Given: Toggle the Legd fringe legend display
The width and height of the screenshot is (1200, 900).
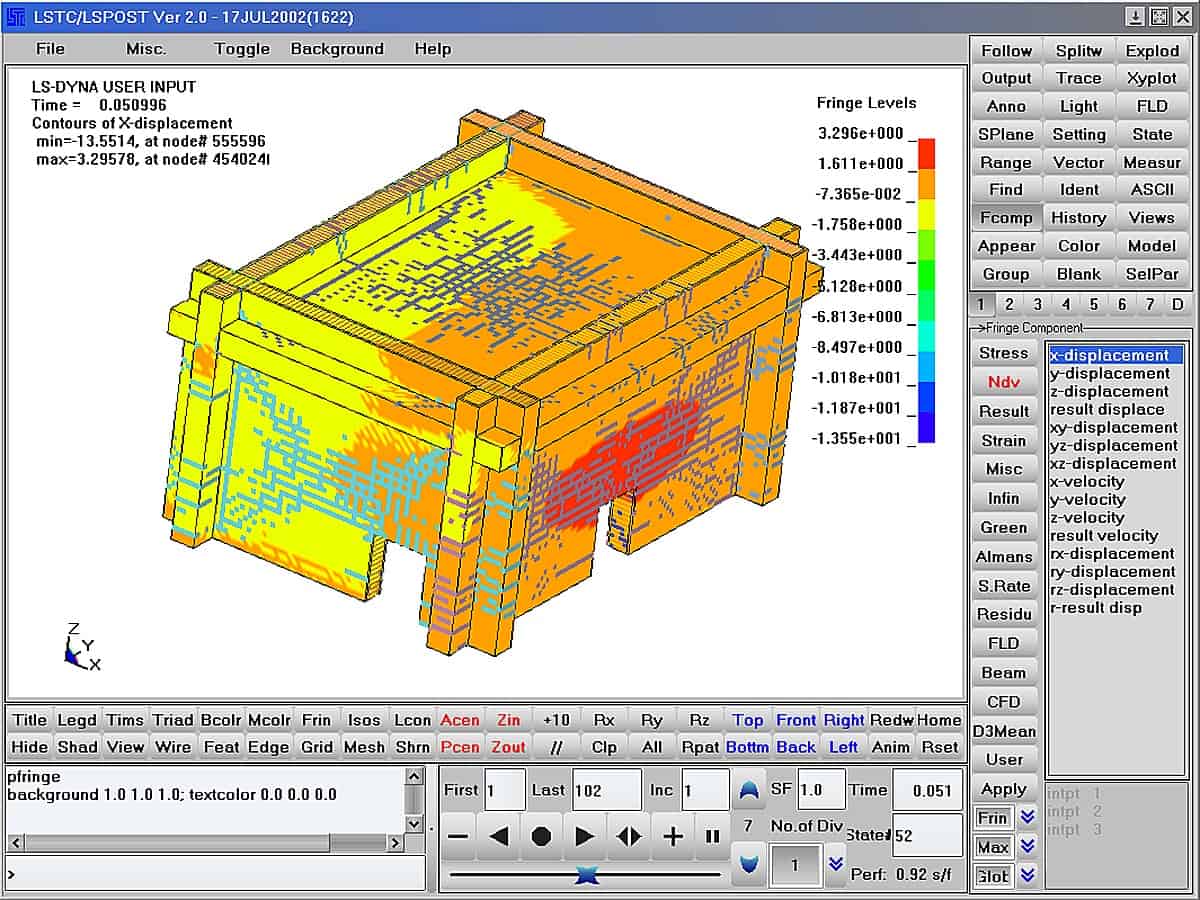Looking at the screenshot, I should click(x=77, y=719).
